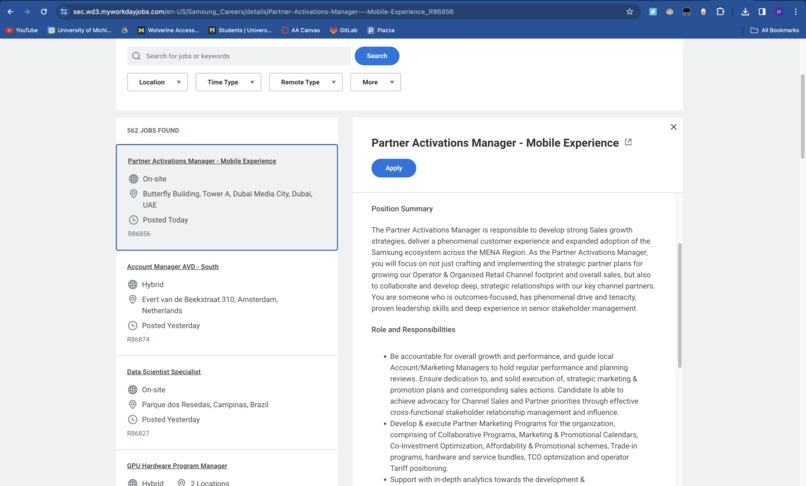Open the AA Canvas bookmark
Viewport: 806px width, 486px height.
(x=301, y=30)
